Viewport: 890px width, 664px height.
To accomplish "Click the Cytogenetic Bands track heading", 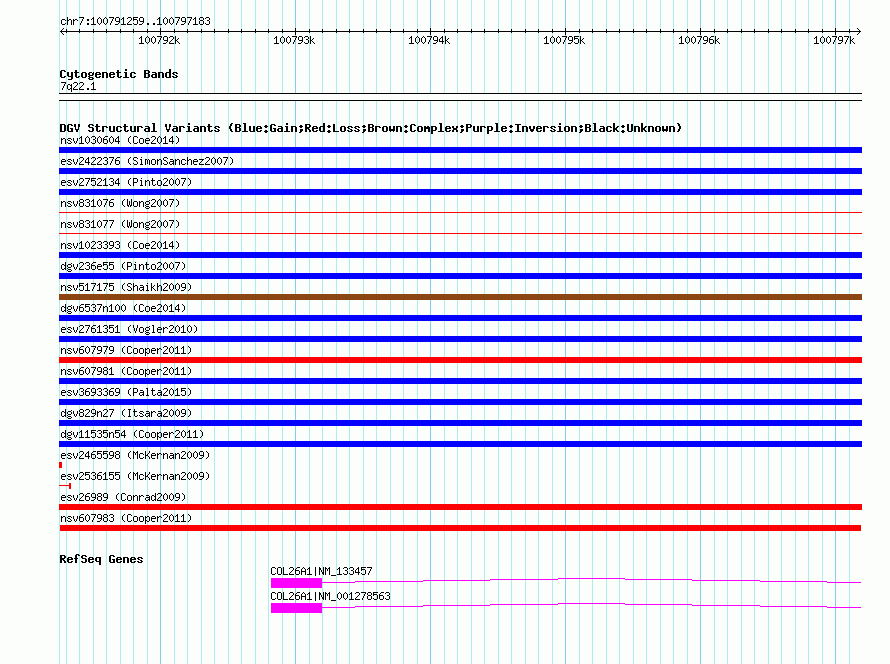I will 118,74.
